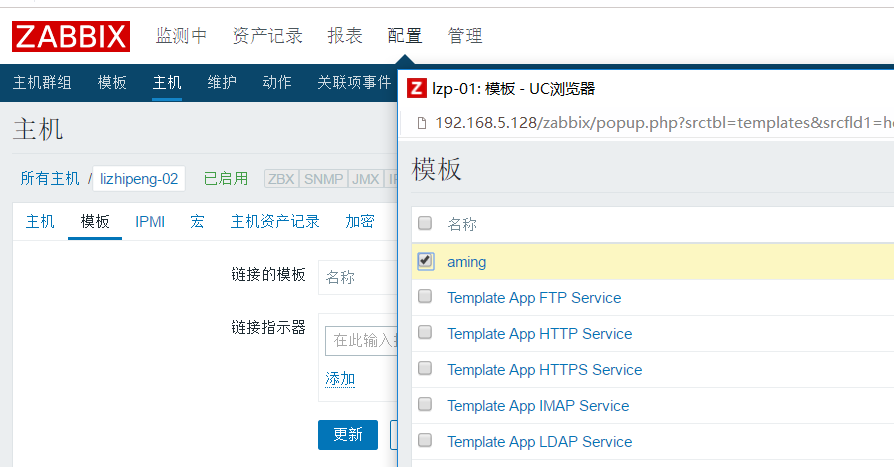Open Template App FTP Service link

534,298
